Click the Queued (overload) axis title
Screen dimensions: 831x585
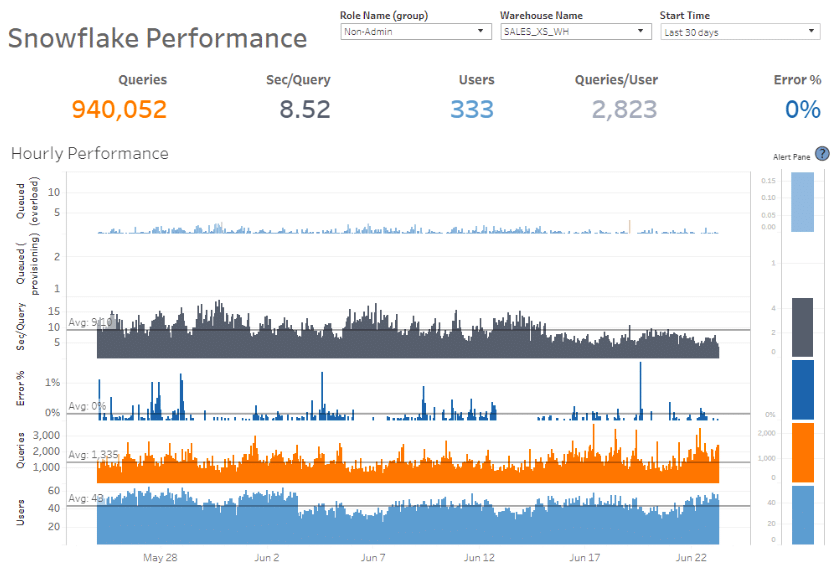tap(27, 201)
